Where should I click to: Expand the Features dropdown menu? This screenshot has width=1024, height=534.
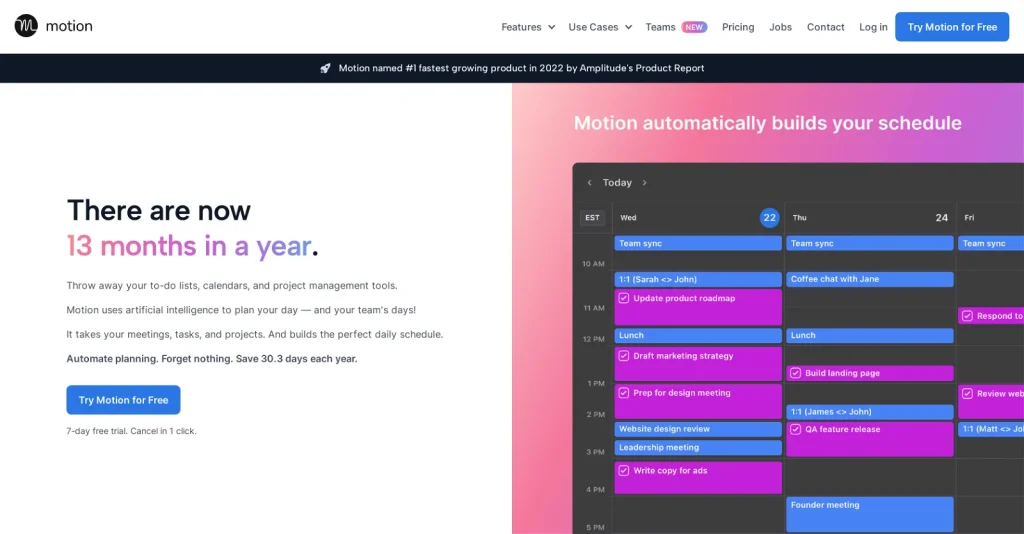[528, 27]
